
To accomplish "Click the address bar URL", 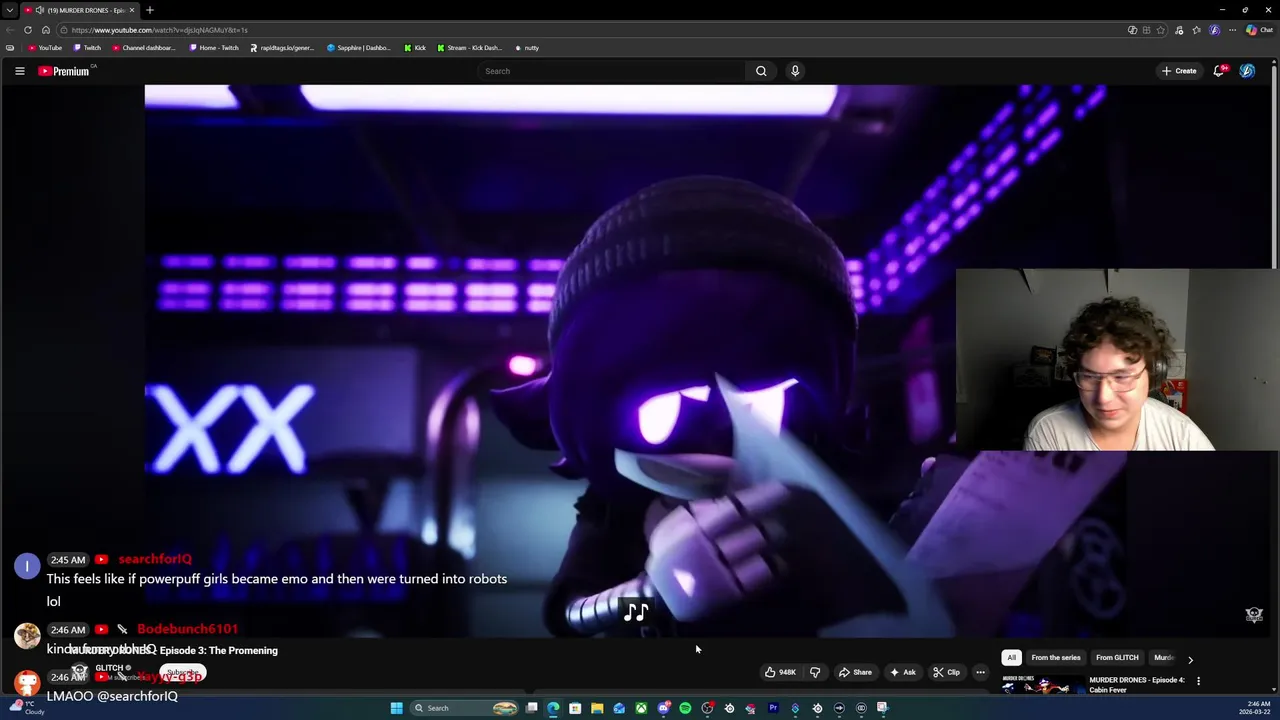I will [x=159, y=30].
